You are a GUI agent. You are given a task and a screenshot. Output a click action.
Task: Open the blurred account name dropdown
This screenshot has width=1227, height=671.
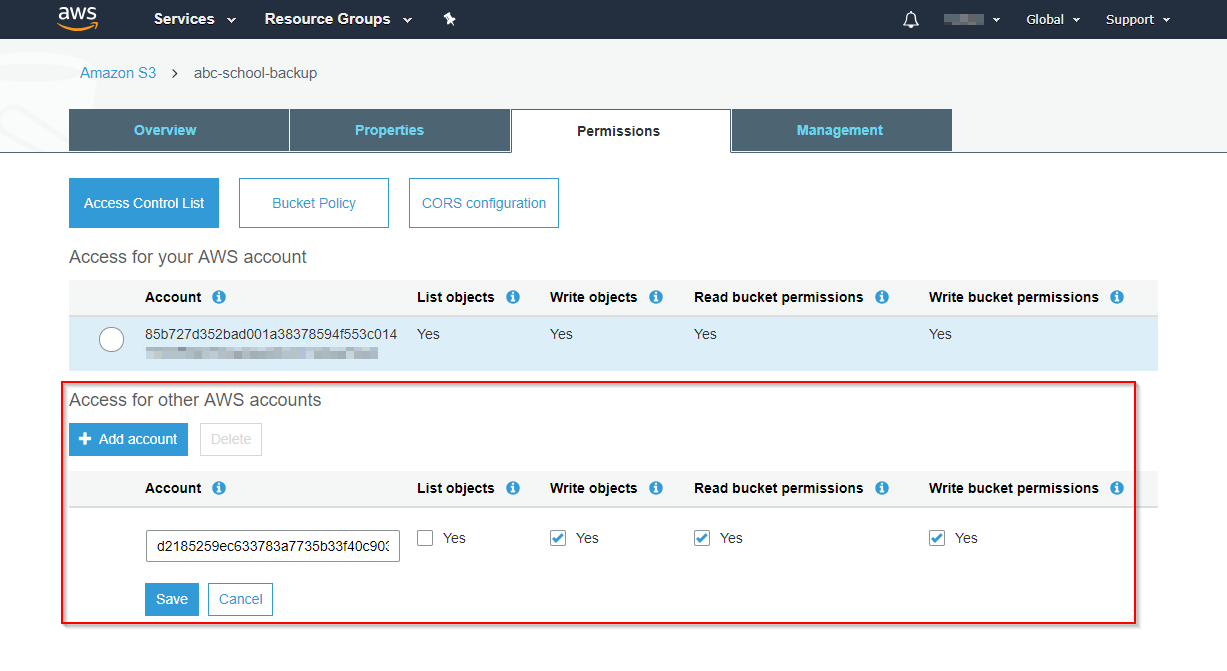[972, 19]
